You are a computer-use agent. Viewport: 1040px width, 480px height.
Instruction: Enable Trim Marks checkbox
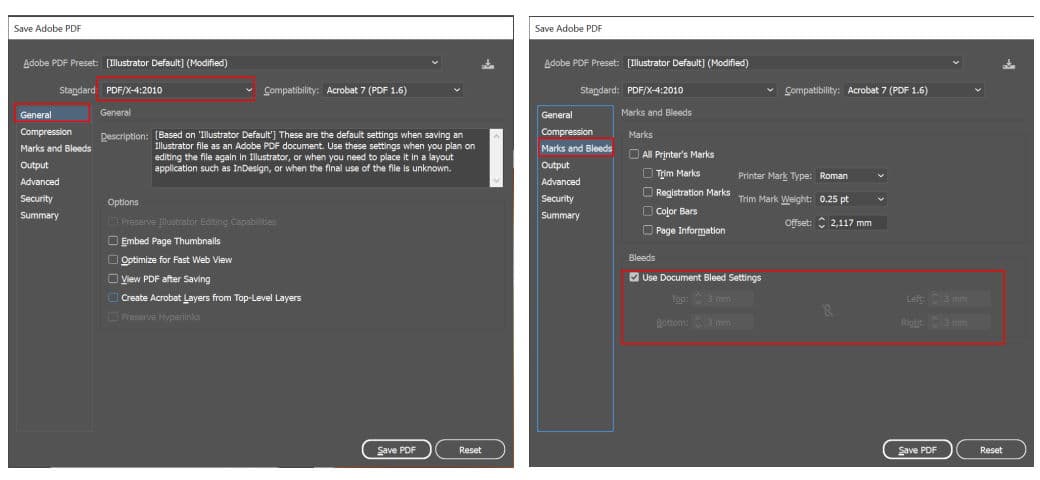pos(648,173)
